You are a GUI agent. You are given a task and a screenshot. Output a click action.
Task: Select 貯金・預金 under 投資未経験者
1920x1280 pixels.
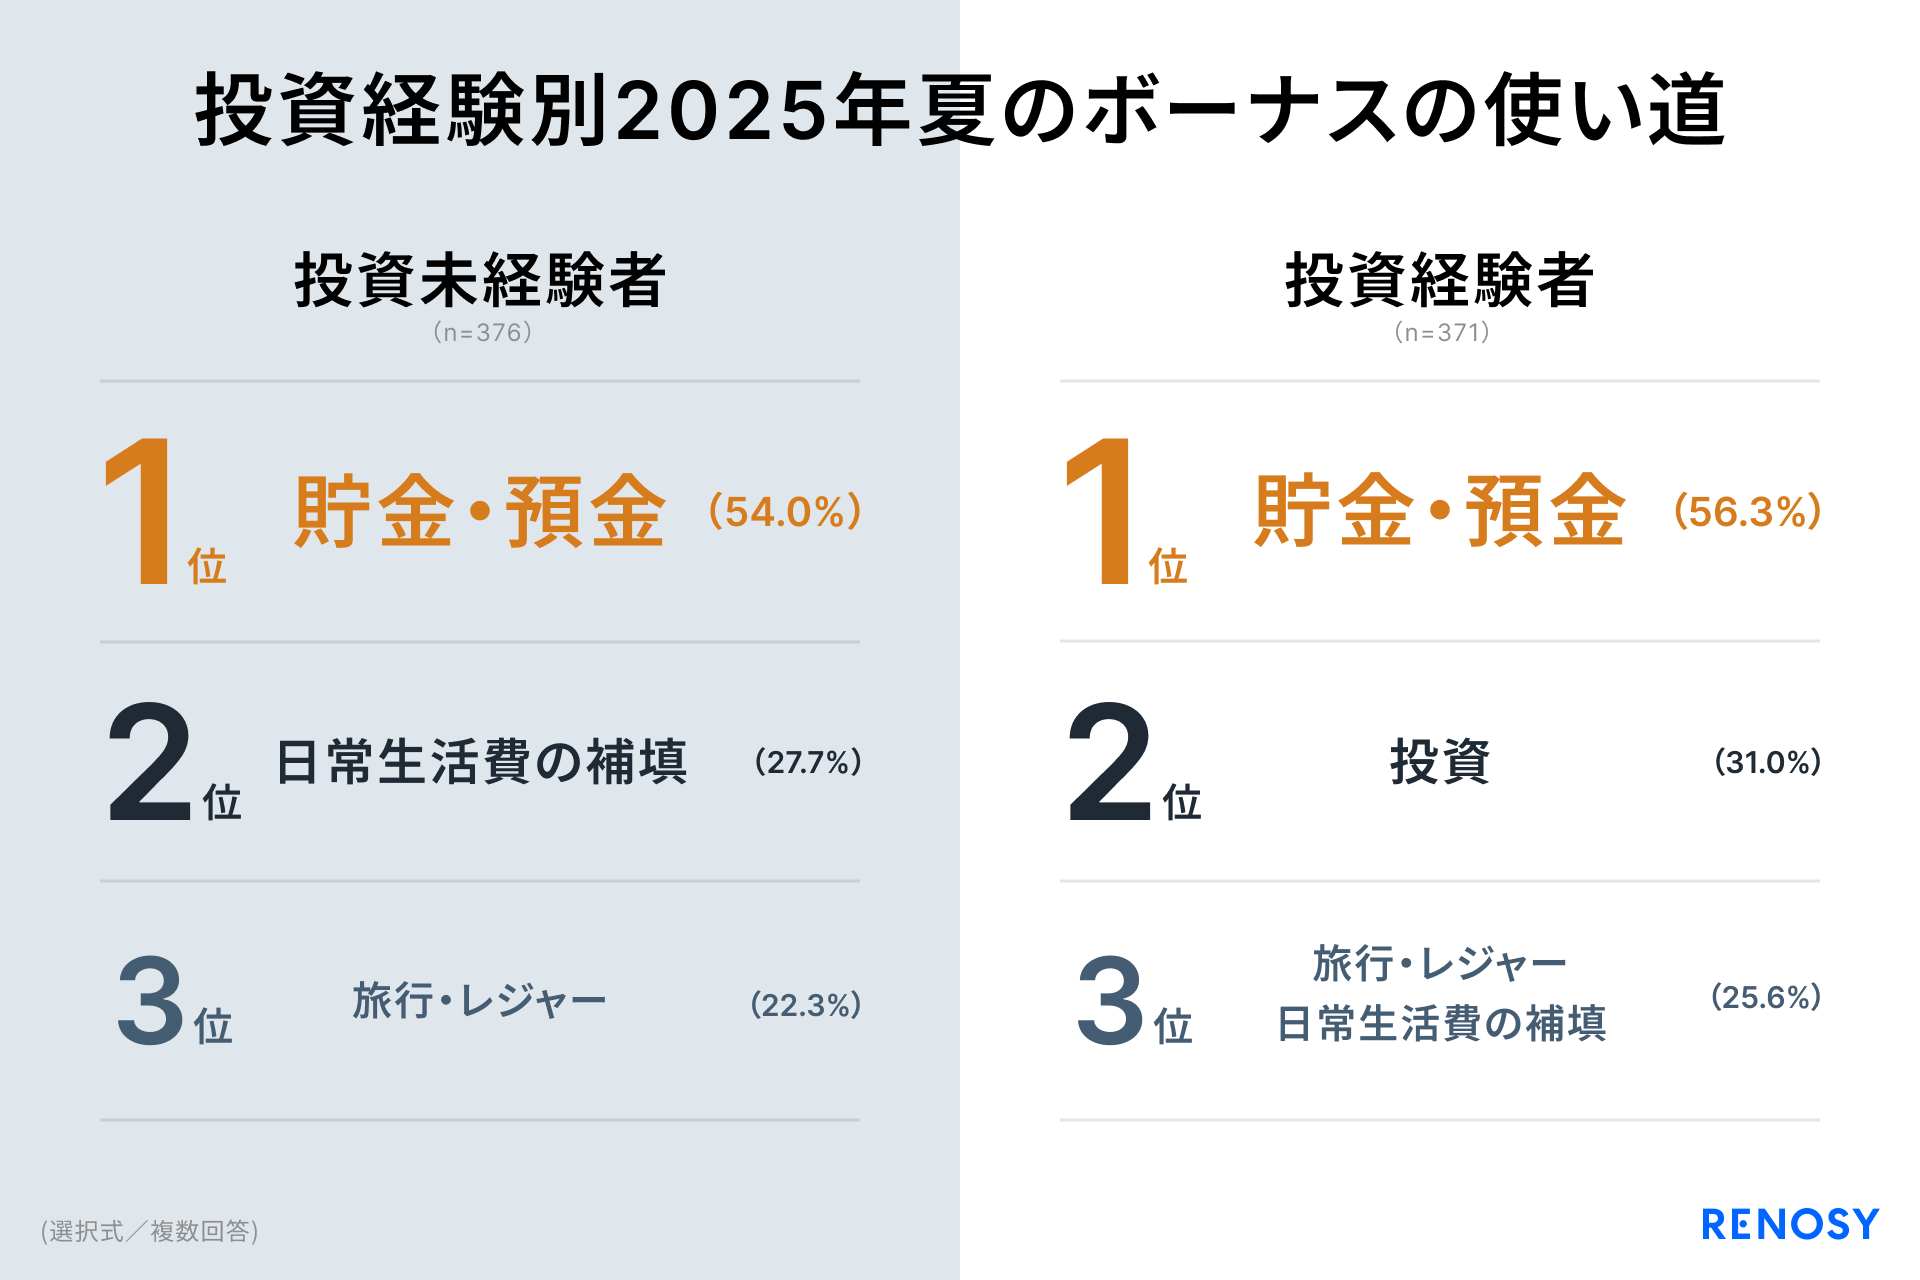[480, 511]
